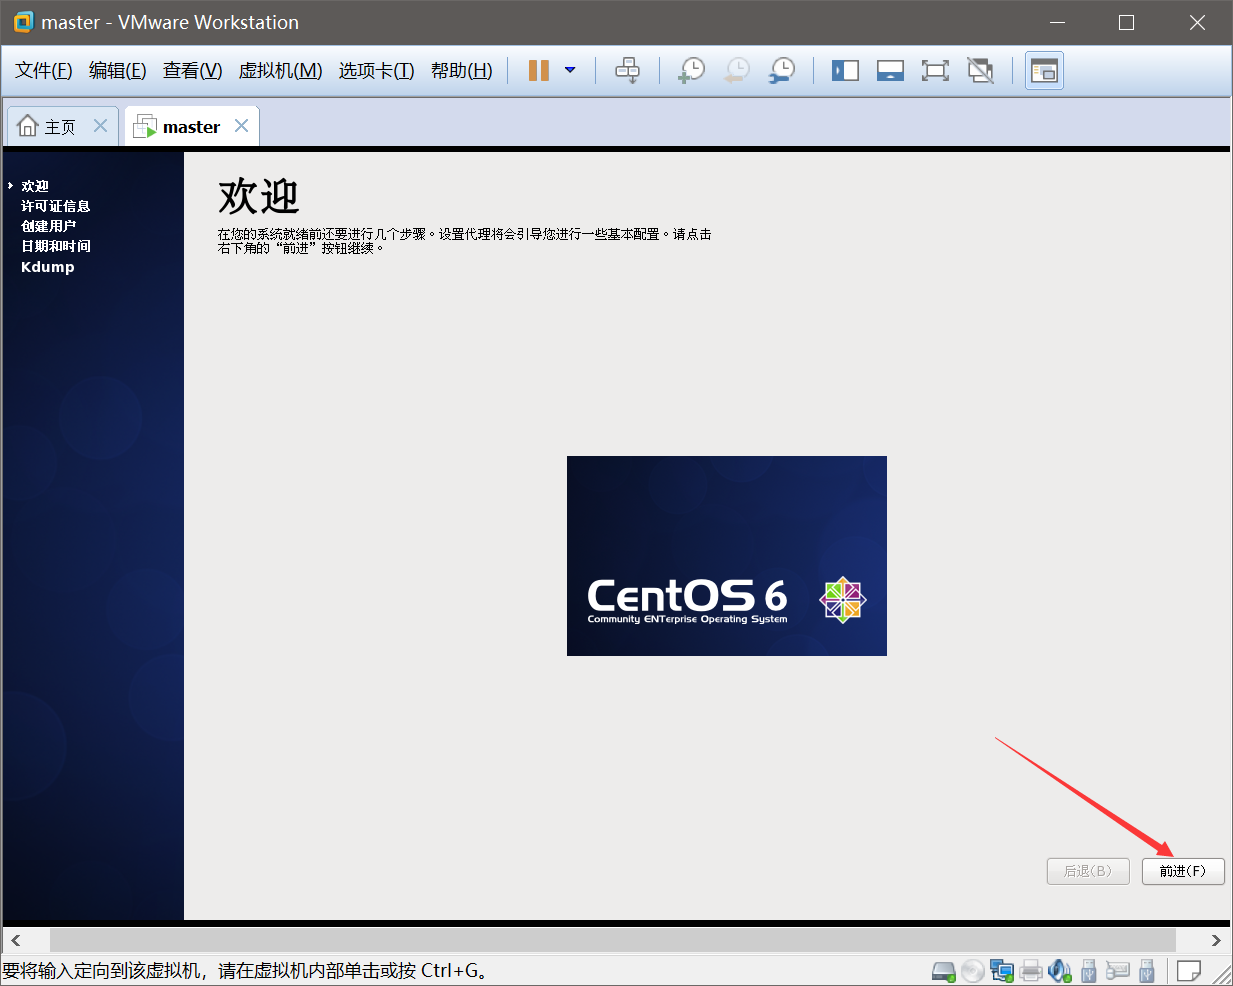Minimize the VMware Workstation window
Image resolution: width=1233 pixels, height=986 pixels.
(x=1058, y=22)
